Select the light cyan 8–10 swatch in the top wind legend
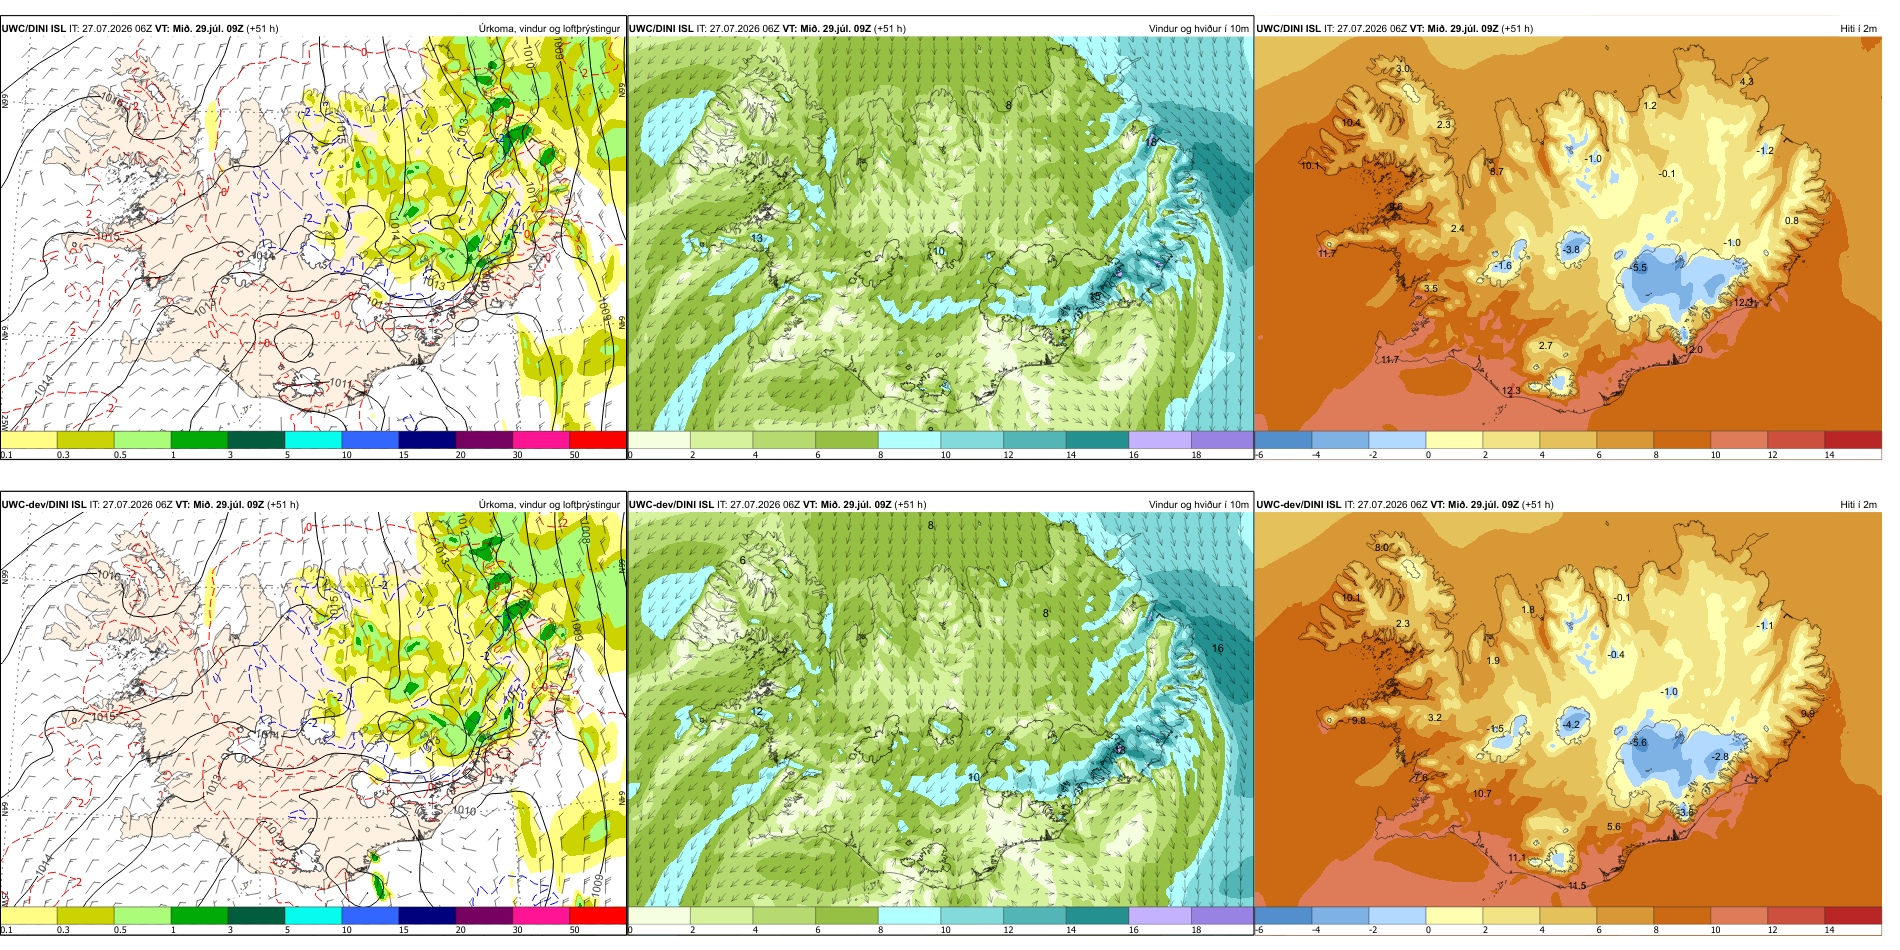This screenshot has height=950, width=1900. point(909,439)
